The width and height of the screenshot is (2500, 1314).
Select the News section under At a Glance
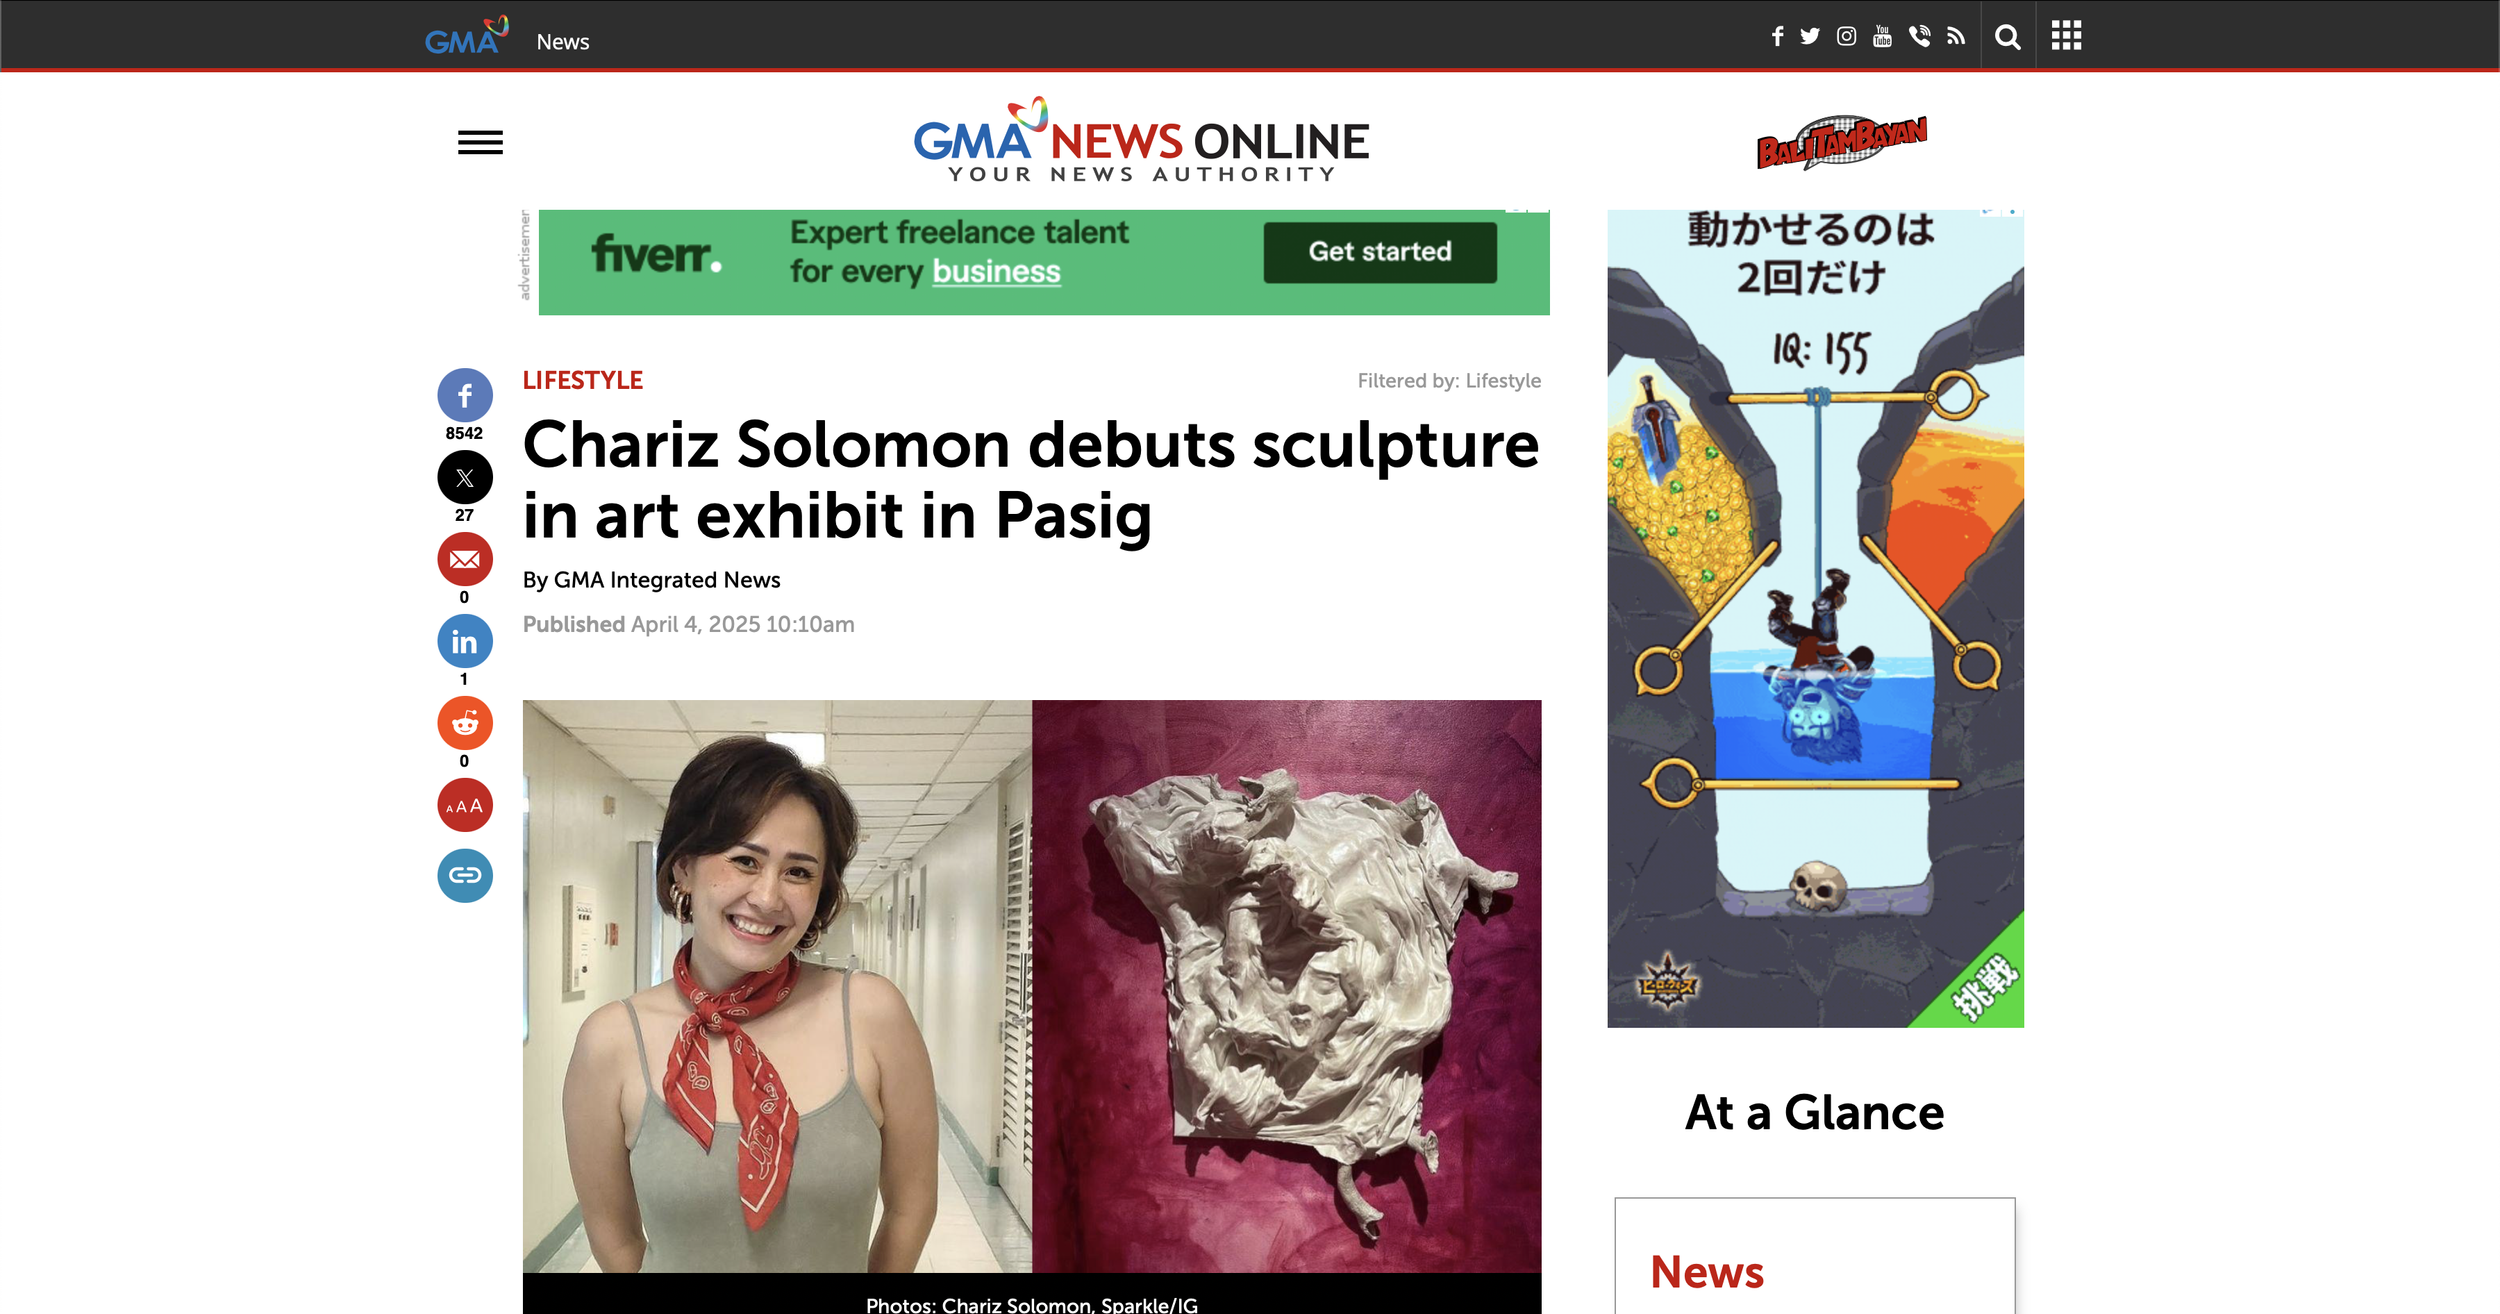coord(1707,1272)
